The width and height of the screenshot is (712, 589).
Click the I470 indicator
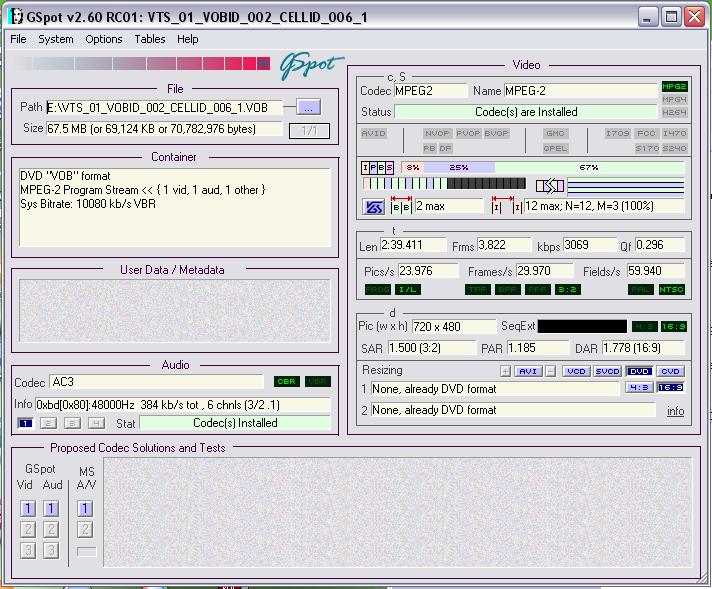point(674,133)
